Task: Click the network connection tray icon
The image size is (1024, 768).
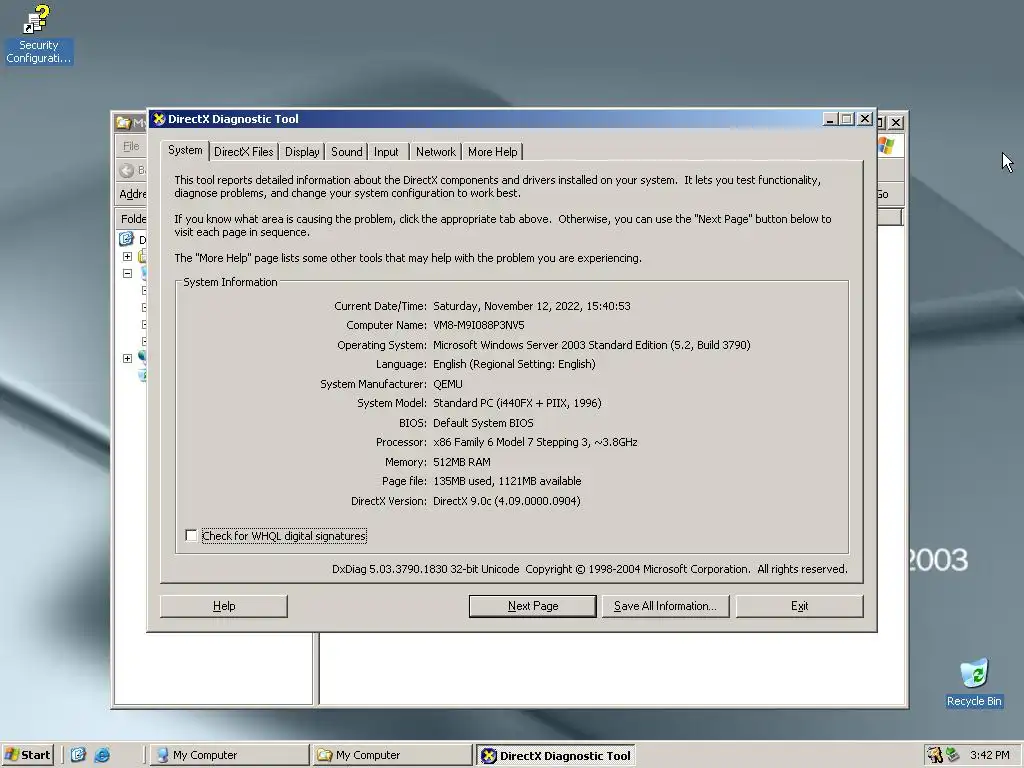Action: pyautogui.click(x=953, y=755)
